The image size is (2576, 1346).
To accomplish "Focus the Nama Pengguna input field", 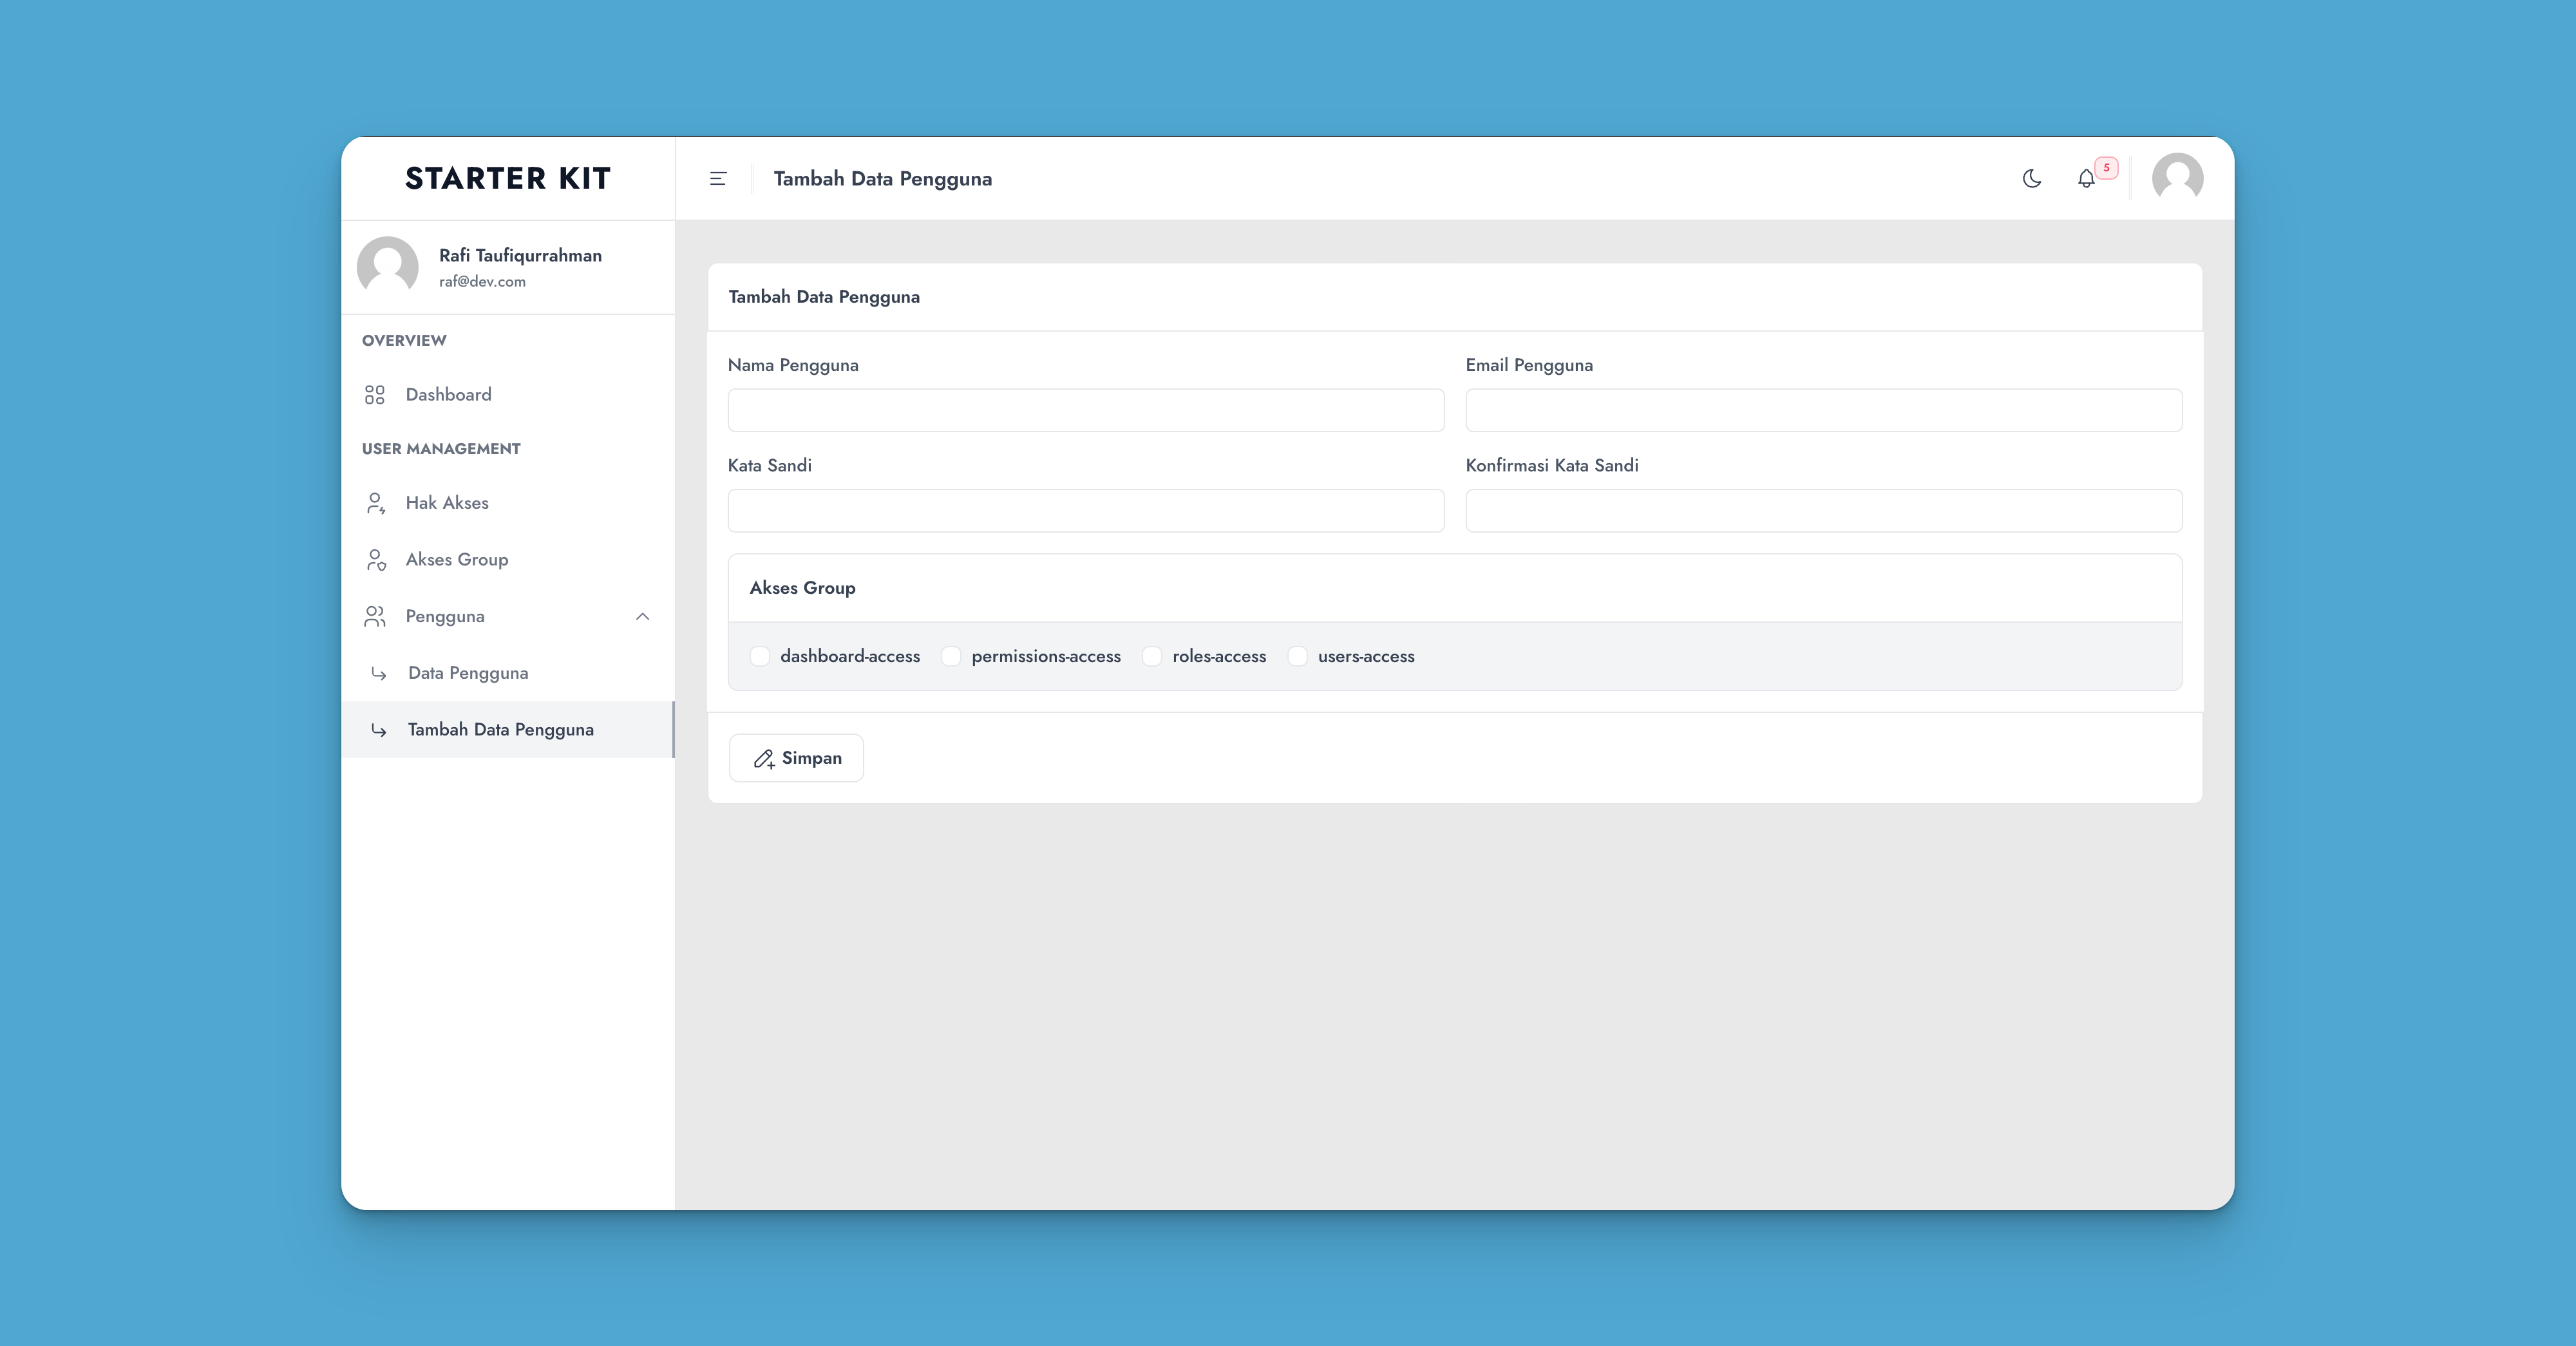I will pos(1085,410).
